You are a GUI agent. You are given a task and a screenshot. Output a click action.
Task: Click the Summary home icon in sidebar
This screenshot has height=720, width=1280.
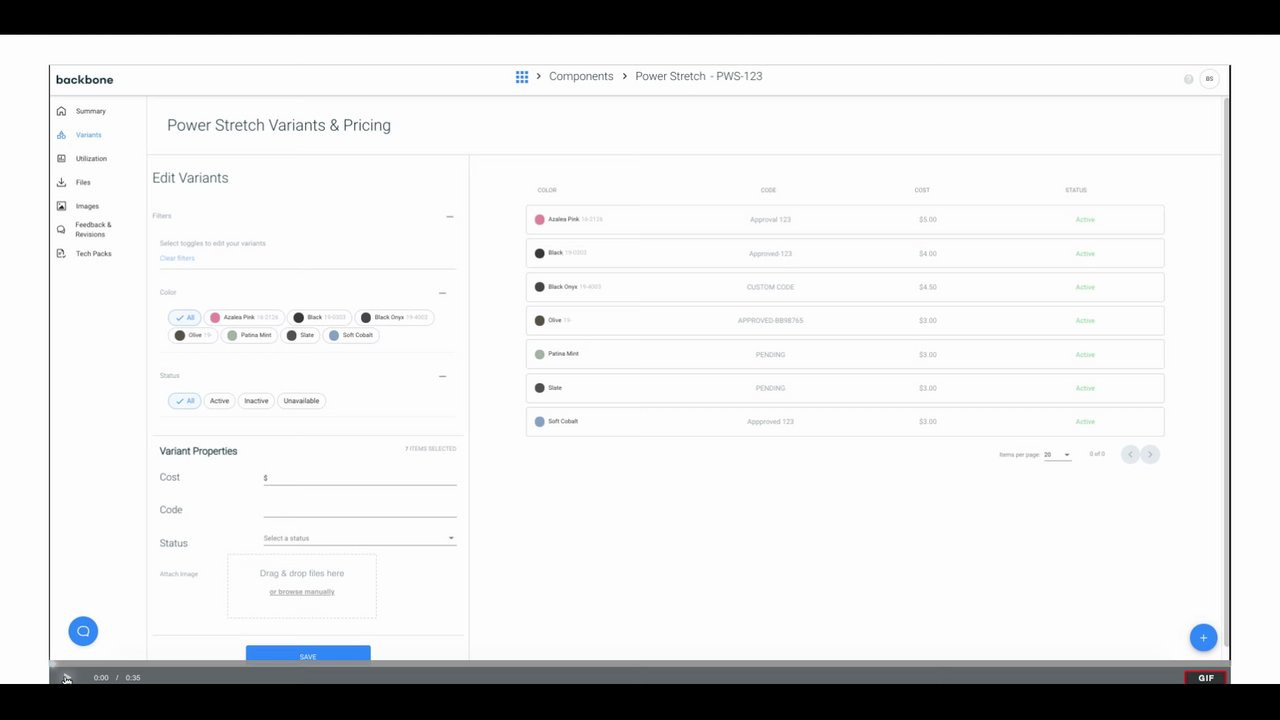tap(61, 111)
